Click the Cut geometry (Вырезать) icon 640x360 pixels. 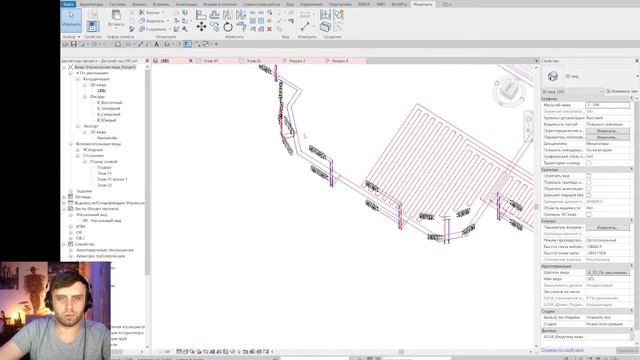click(142, 21)
